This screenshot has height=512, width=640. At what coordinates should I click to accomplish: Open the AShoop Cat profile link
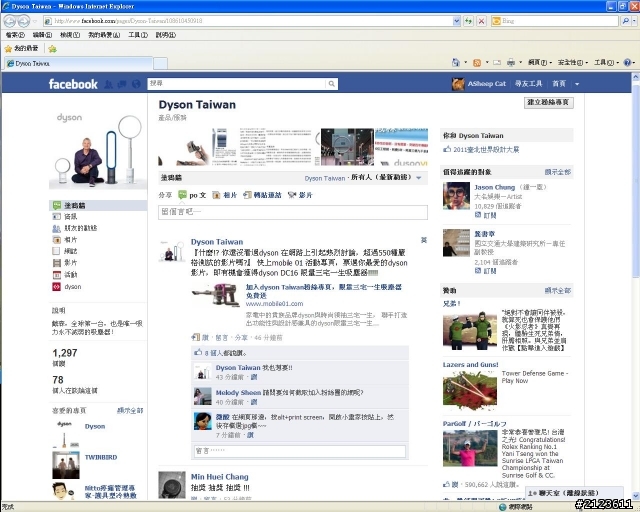pos(487,84)
